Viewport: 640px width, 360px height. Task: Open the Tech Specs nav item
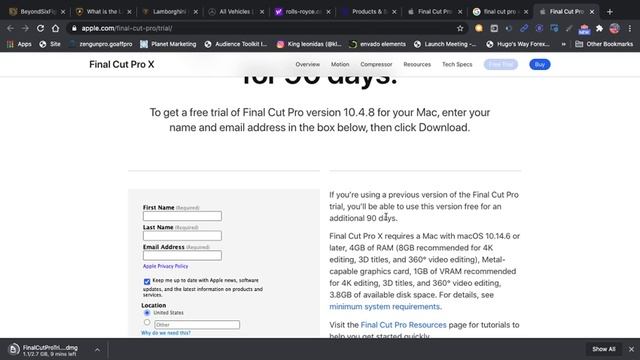click(457, 64)
